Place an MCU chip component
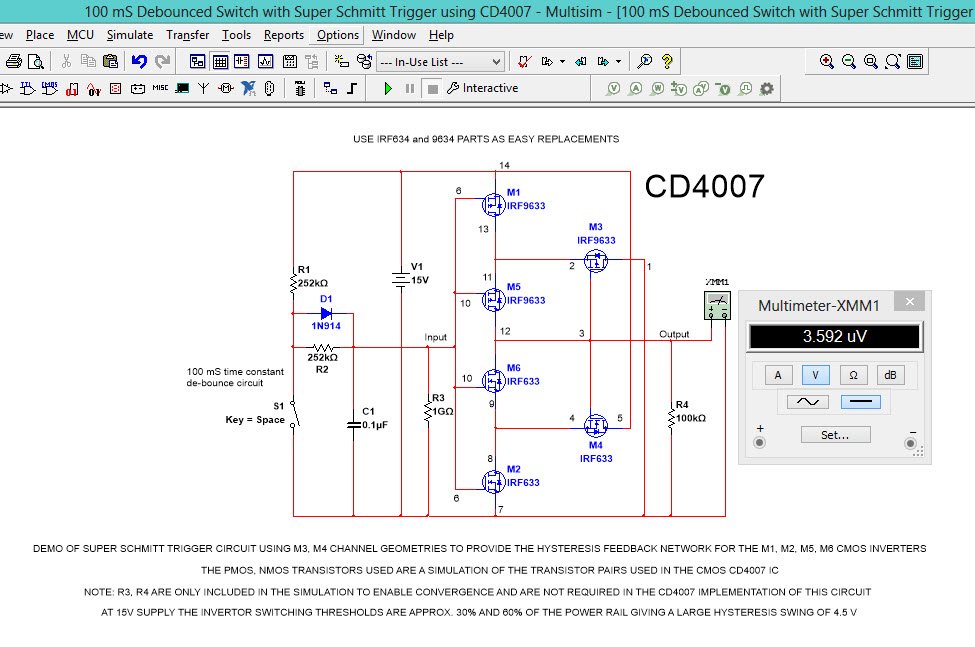The height and width of the screenshot is (647, 975). (300, 88)
